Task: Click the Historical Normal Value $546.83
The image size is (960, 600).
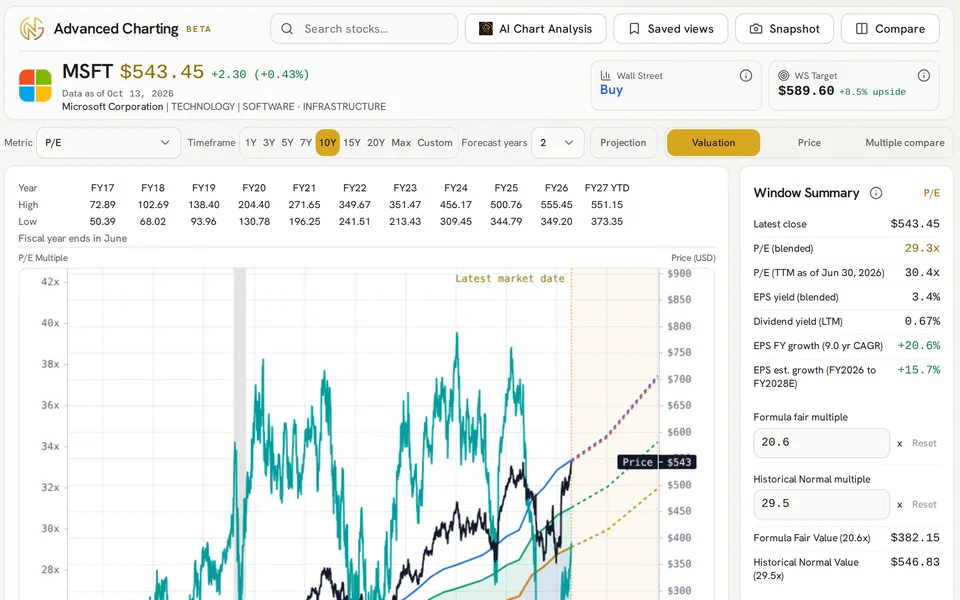Action: coord(915,562)
